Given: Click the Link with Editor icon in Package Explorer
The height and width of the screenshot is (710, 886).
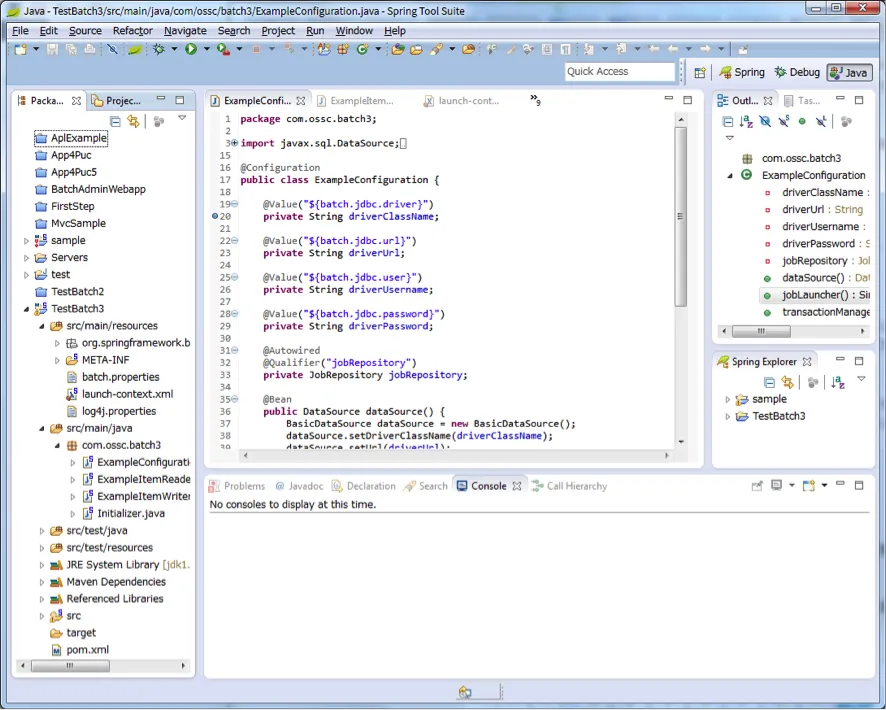Looking at the screenshot, I should [x=133, y=120].
